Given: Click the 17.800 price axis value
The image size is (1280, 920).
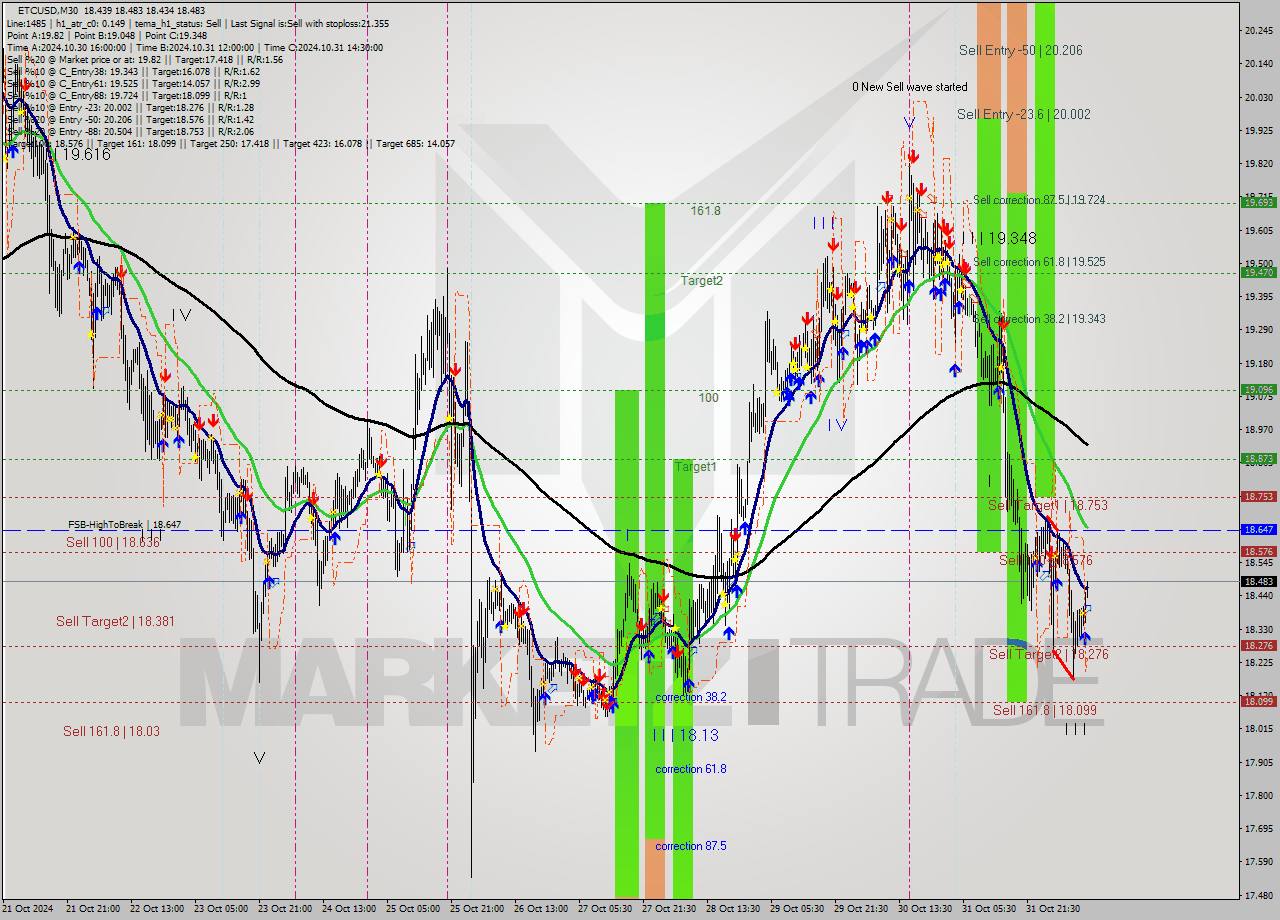Looking at the screenshot, I should (x=1258, y=795).
